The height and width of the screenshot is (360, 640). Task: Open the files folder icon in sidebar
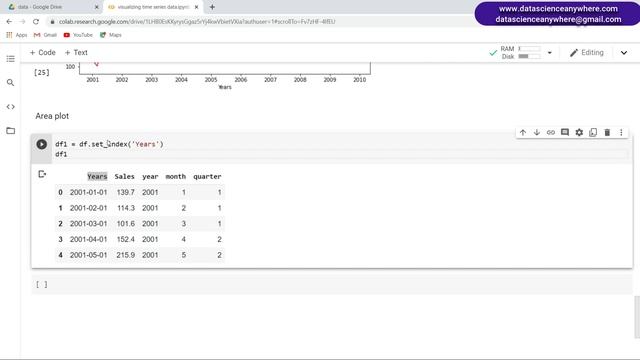click(x=11, y=131)
